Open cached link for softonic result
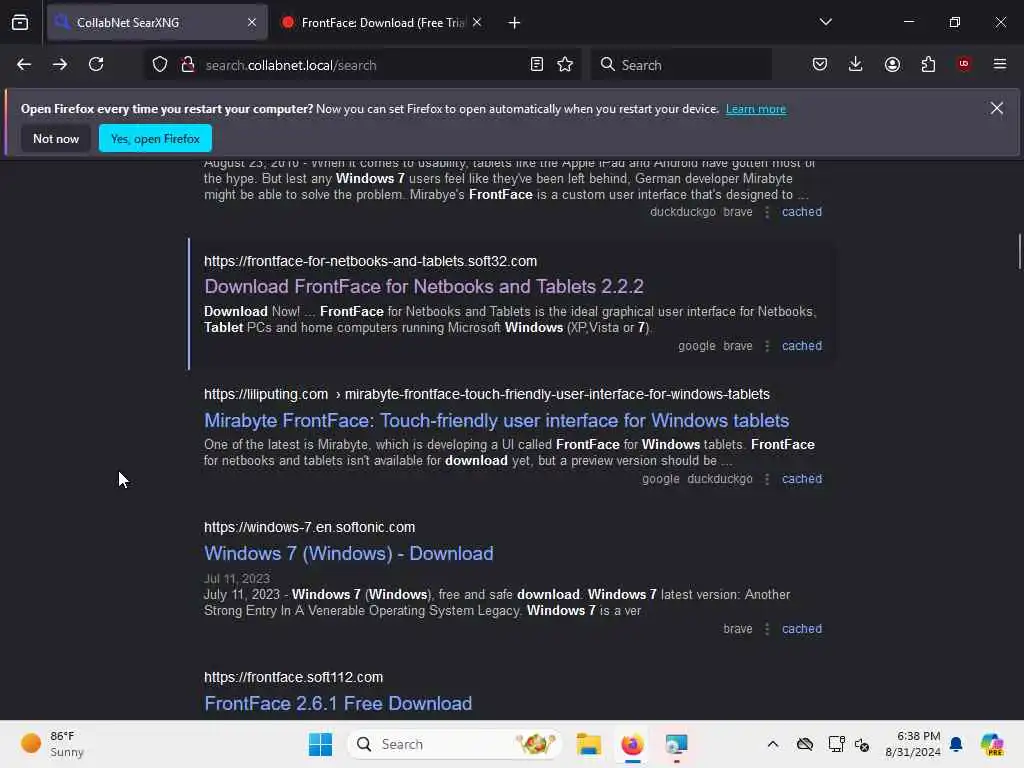The width and height of the screenshot is (1024, 768). point(802,629)
